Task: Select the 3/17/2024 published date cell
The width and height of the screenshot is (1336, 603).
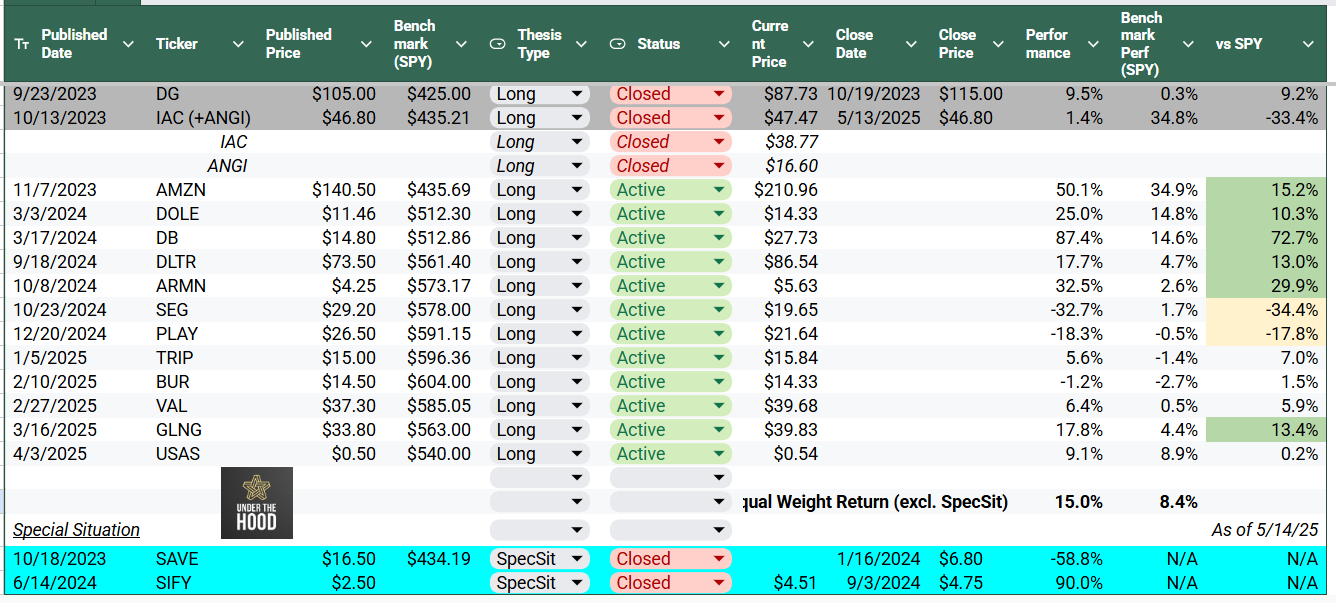Action: click(55, 238)
